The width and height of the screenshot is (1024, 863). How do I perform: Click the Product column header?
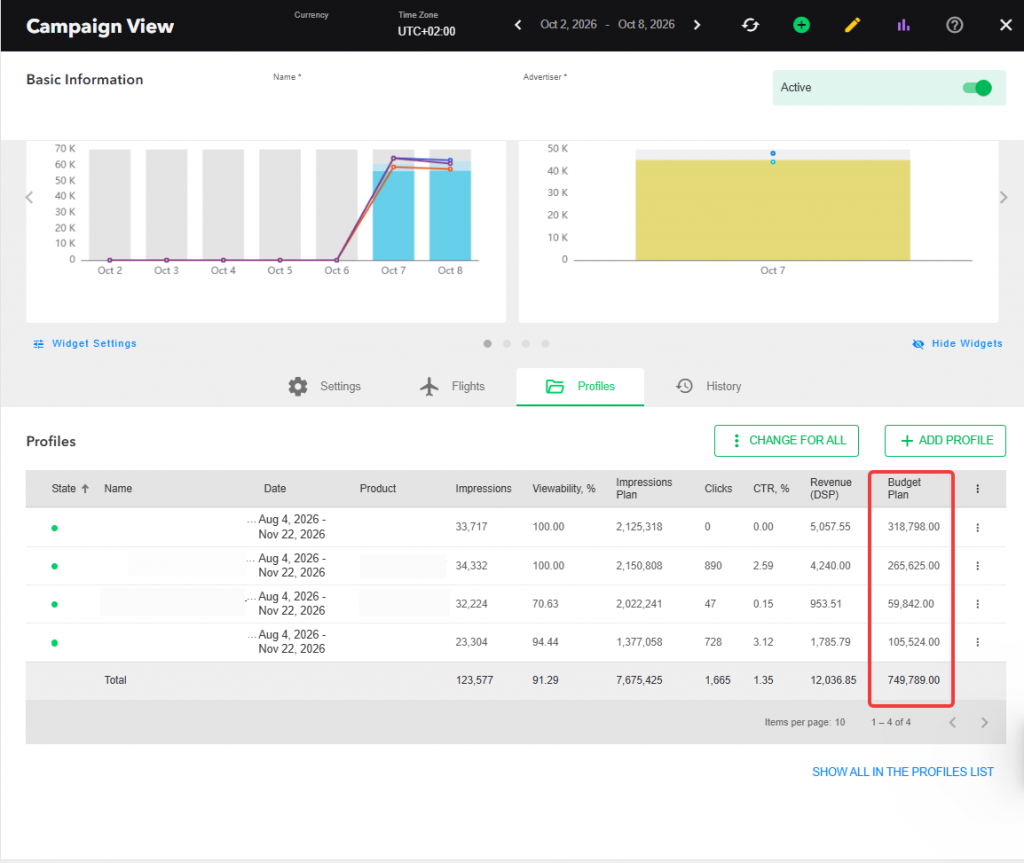[x=378, y=489]
